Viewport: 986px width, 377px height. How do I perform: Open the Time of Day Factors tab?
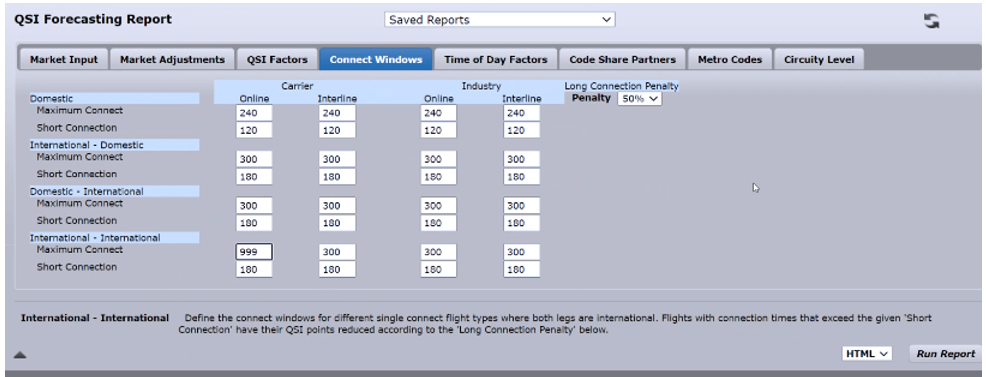pos(496,60)
